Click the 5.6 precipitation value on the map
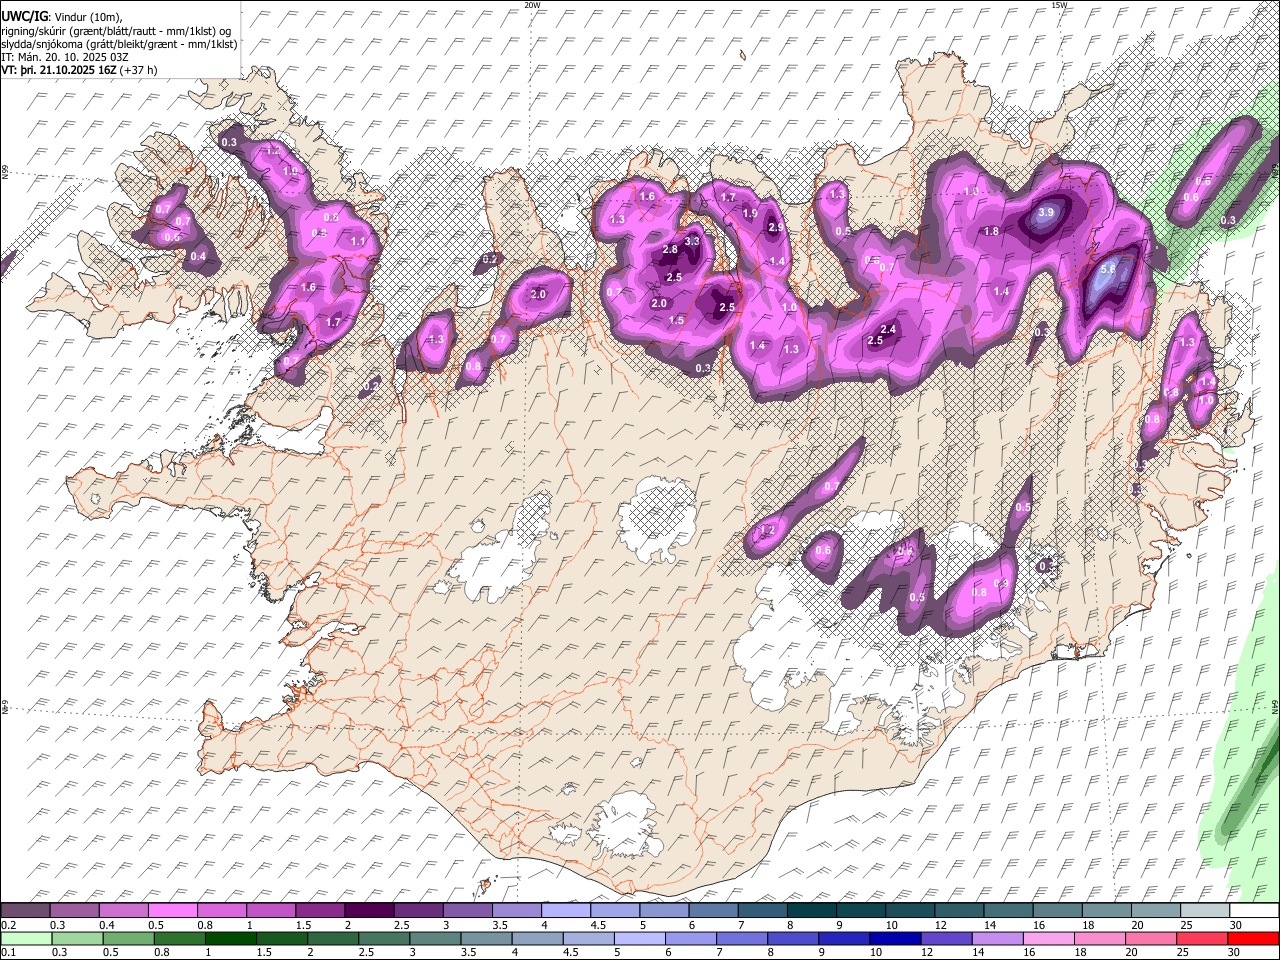 [x=1108, y=270]
